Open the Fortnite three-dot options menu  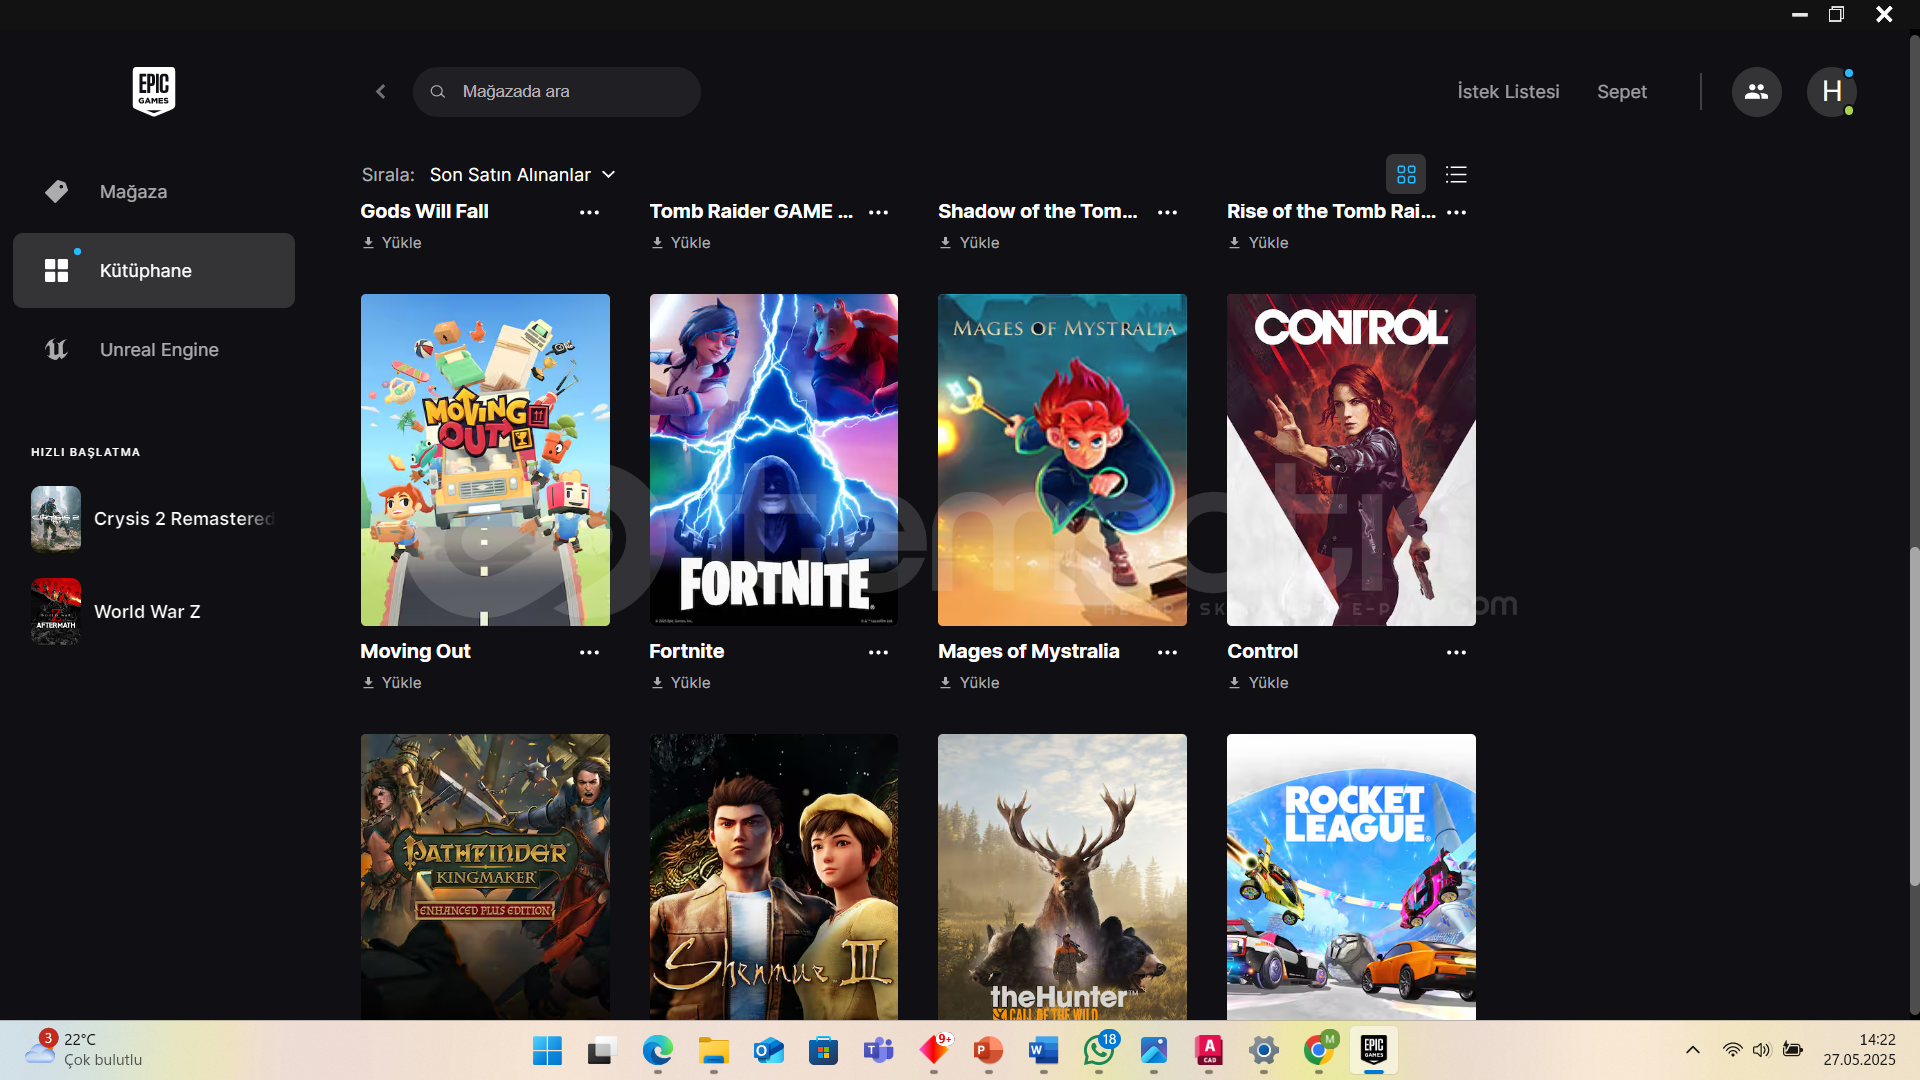[878, 652]
